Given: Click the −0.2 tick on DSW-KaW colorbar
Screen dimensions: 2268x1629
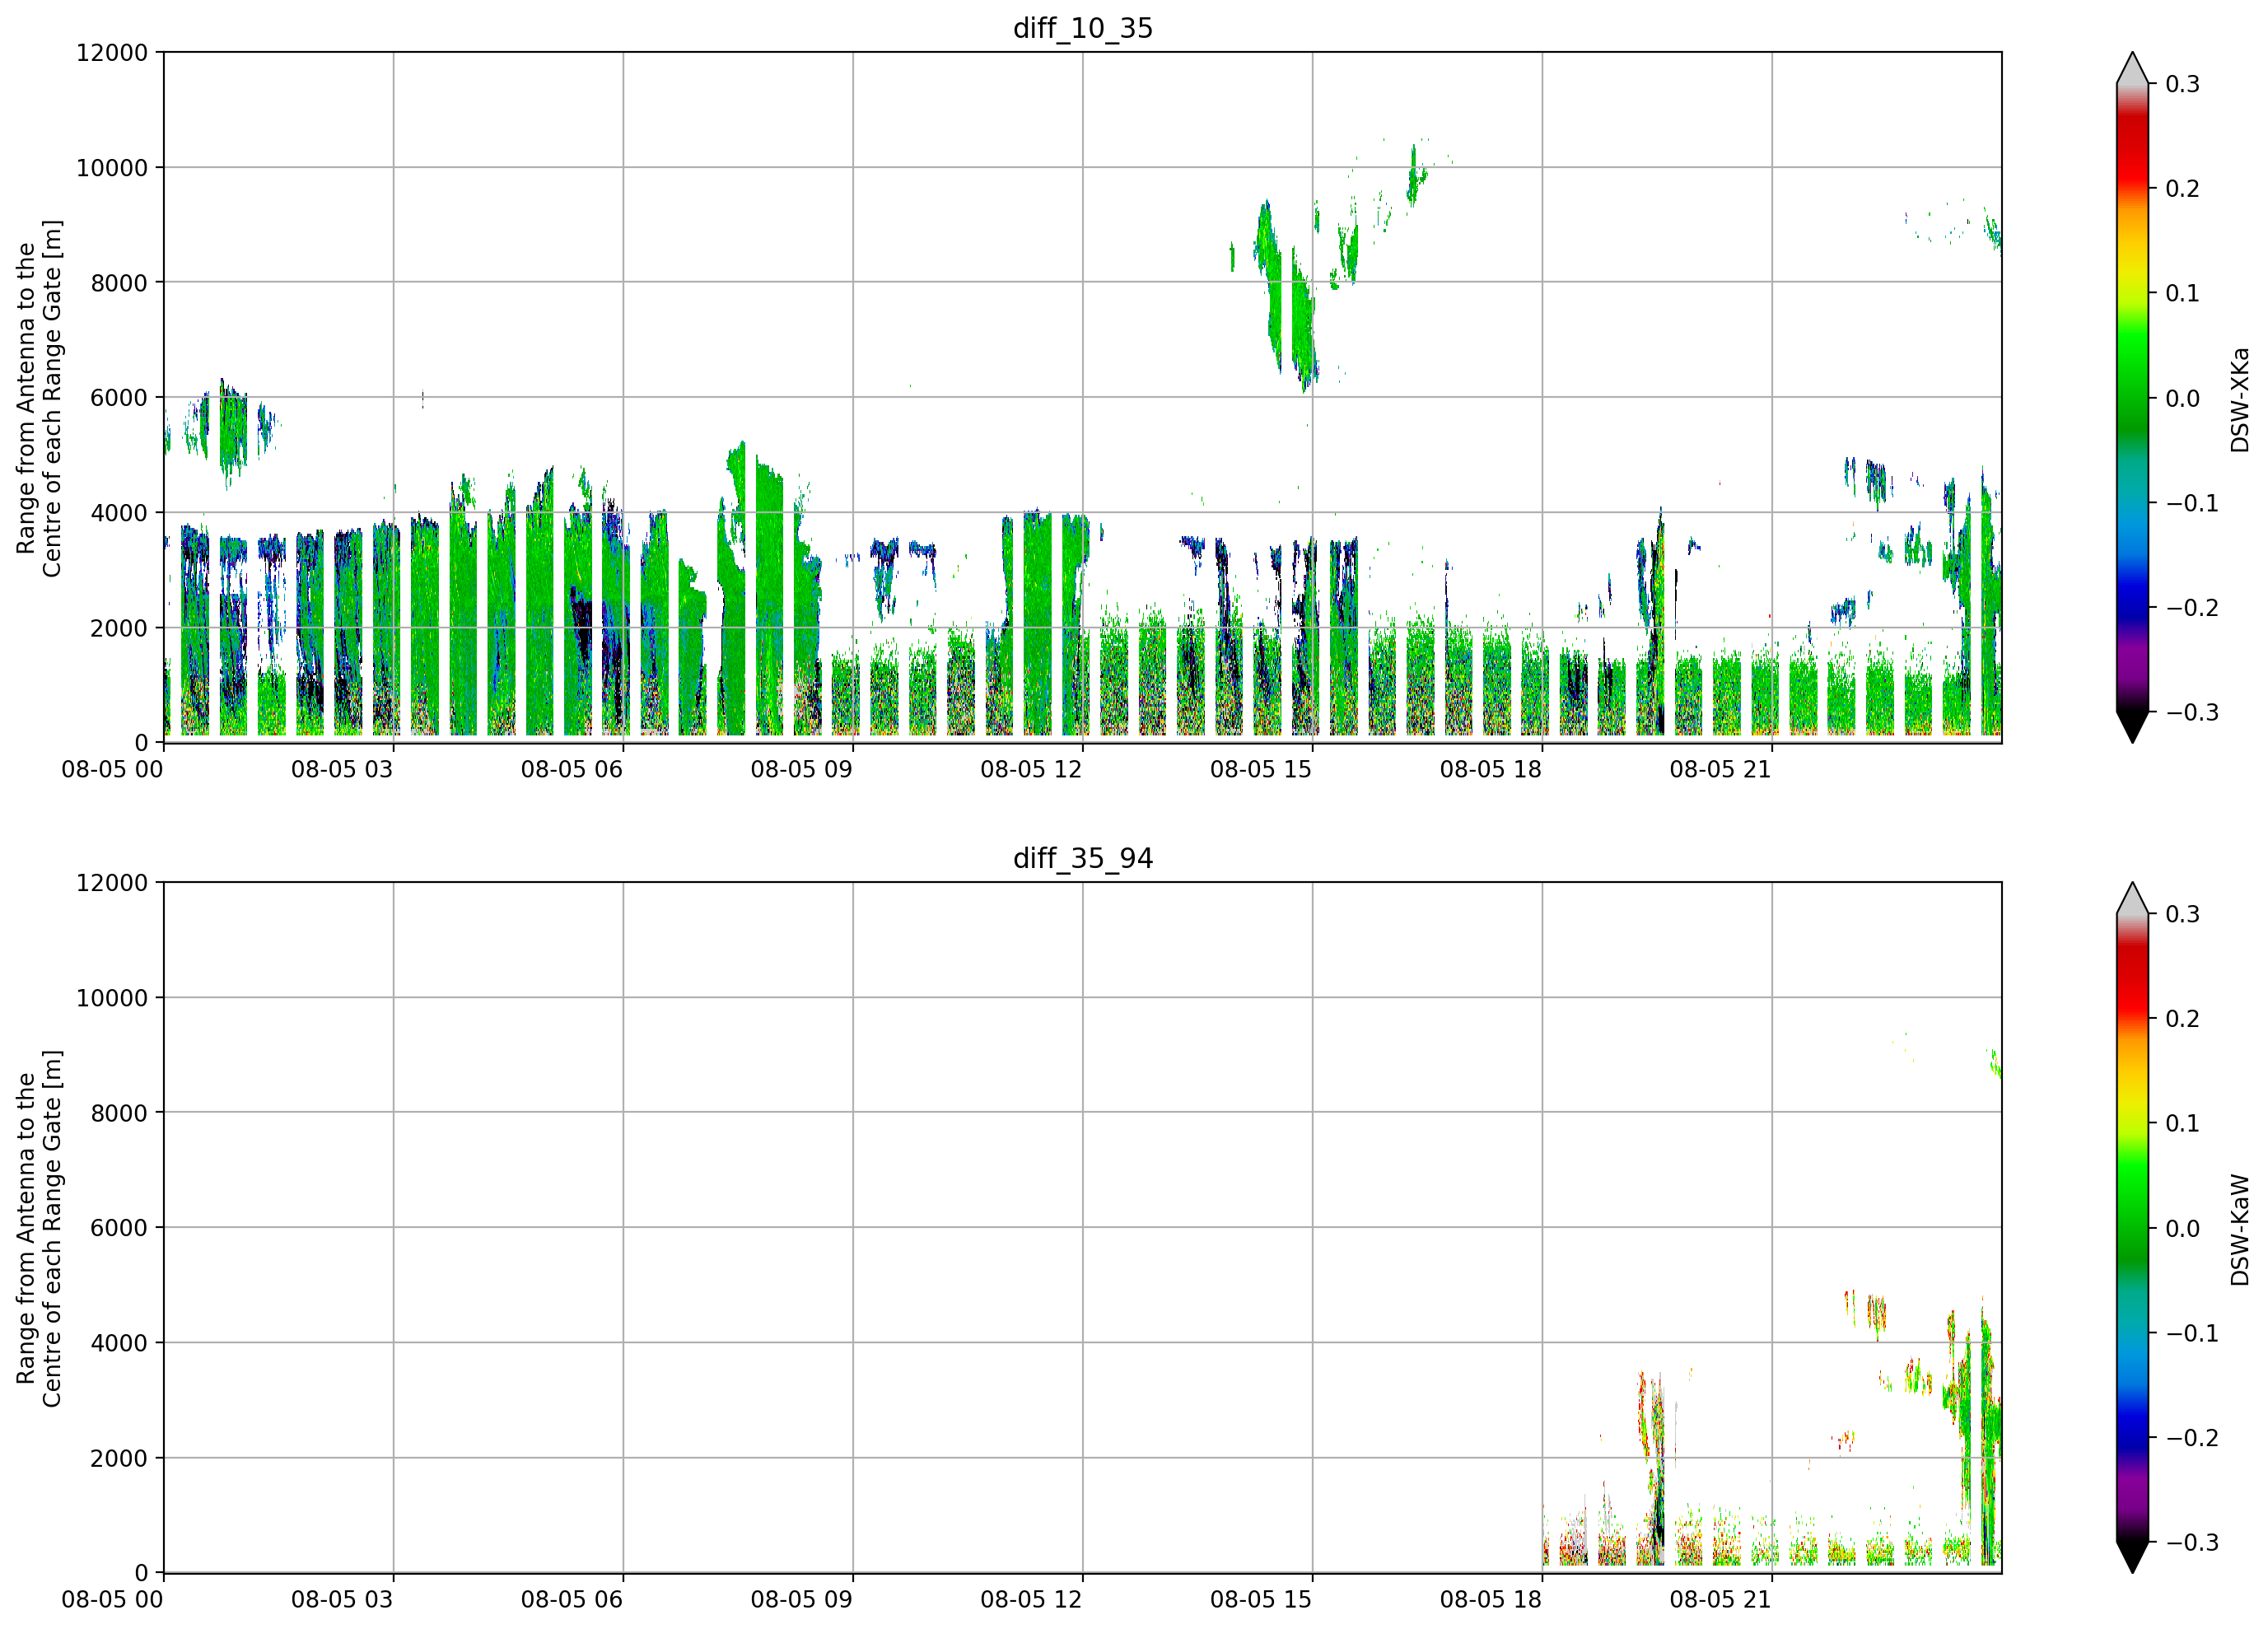Looking at the screenshot, I should click(2192, 1437).
